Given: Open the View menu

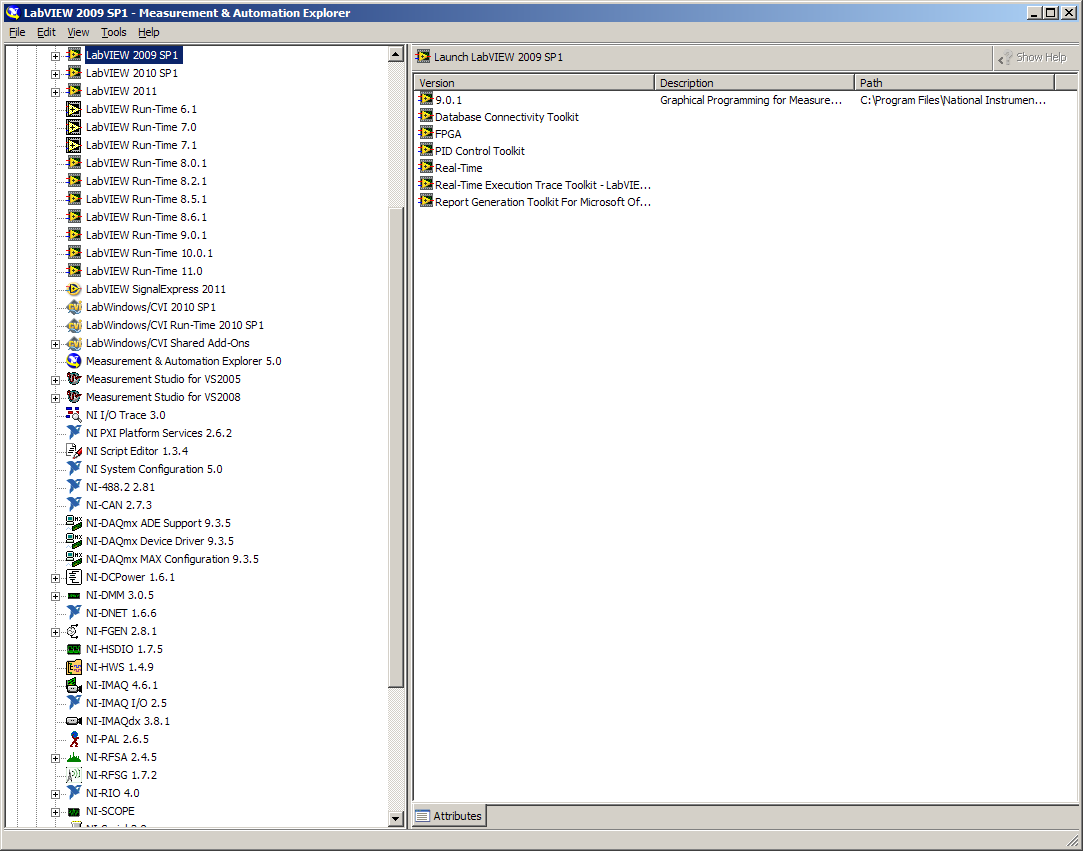Looking at the screenshot, I should pyautogui.click(x=78, y=32).
